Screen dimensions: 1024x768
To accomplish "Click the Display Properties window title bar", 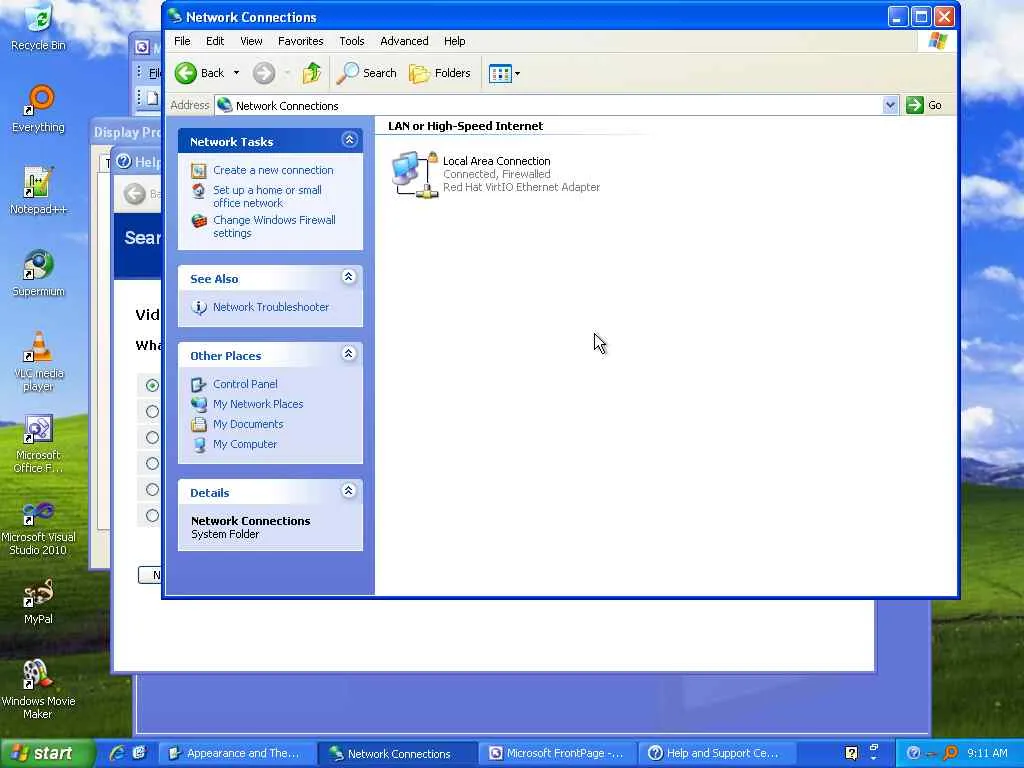I will point(125,133).
